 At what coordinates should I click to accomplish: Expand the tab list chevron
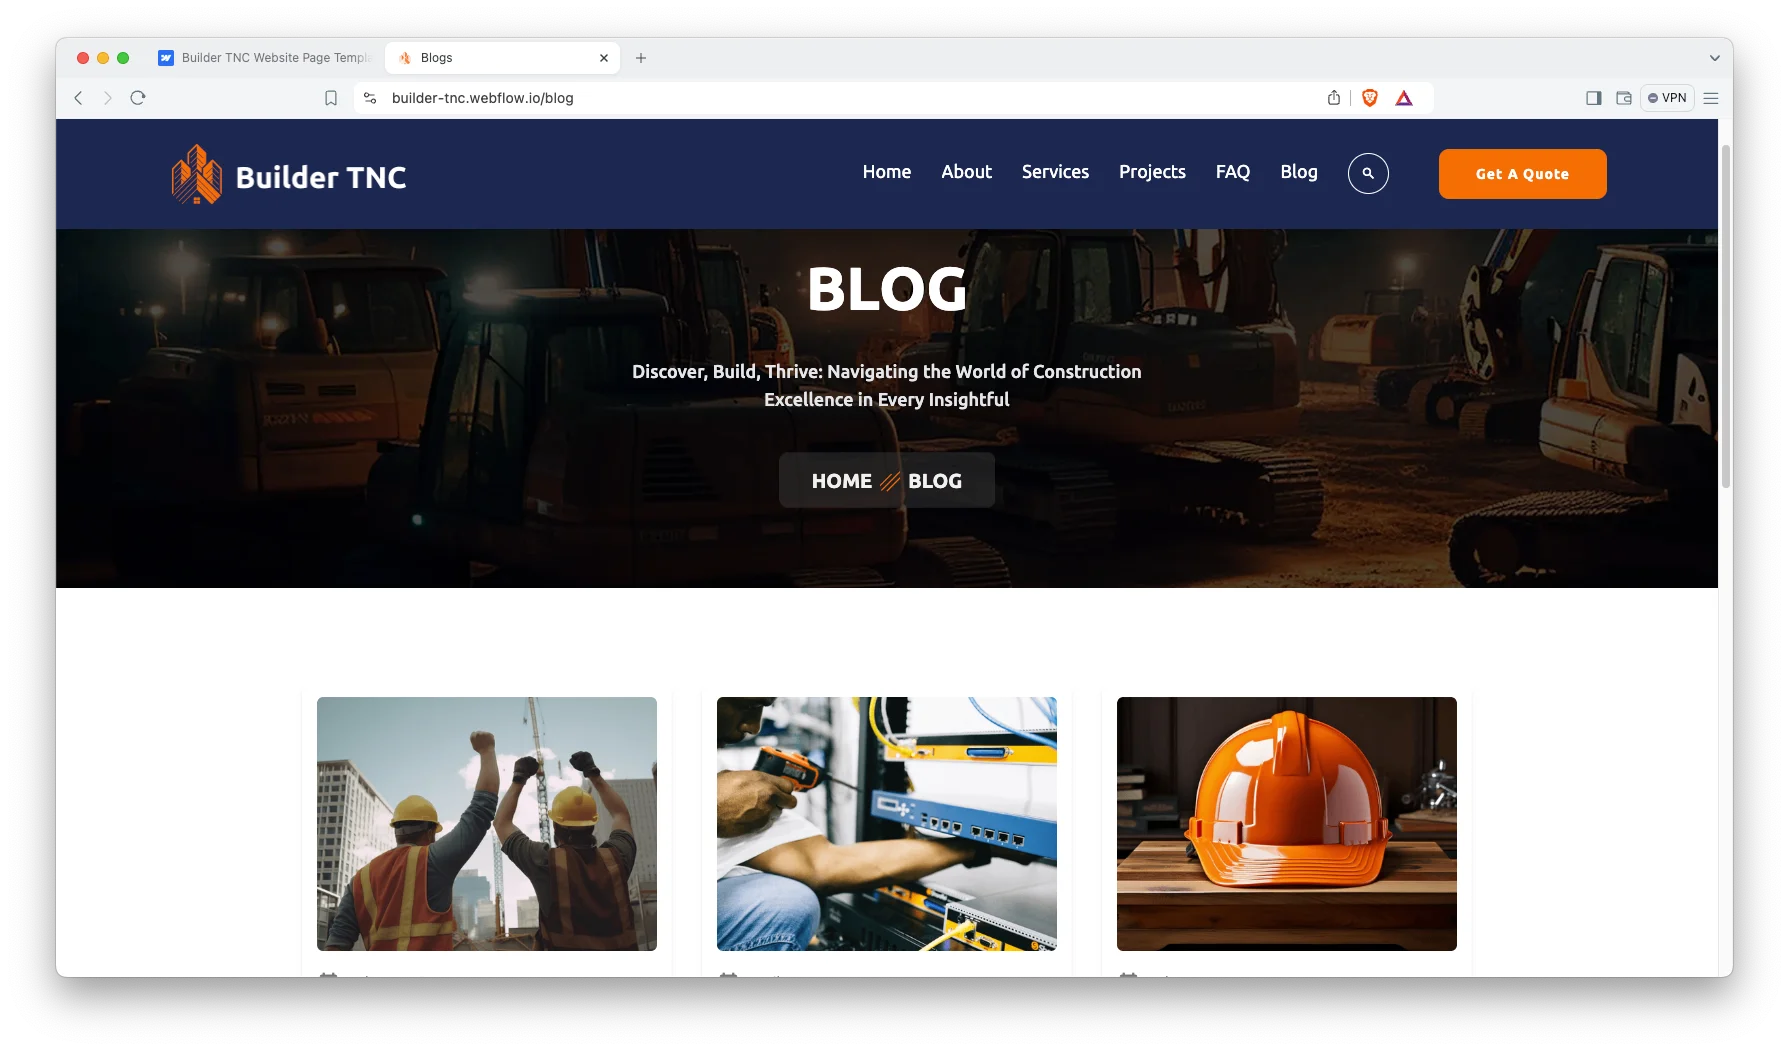coord(1714,58)
